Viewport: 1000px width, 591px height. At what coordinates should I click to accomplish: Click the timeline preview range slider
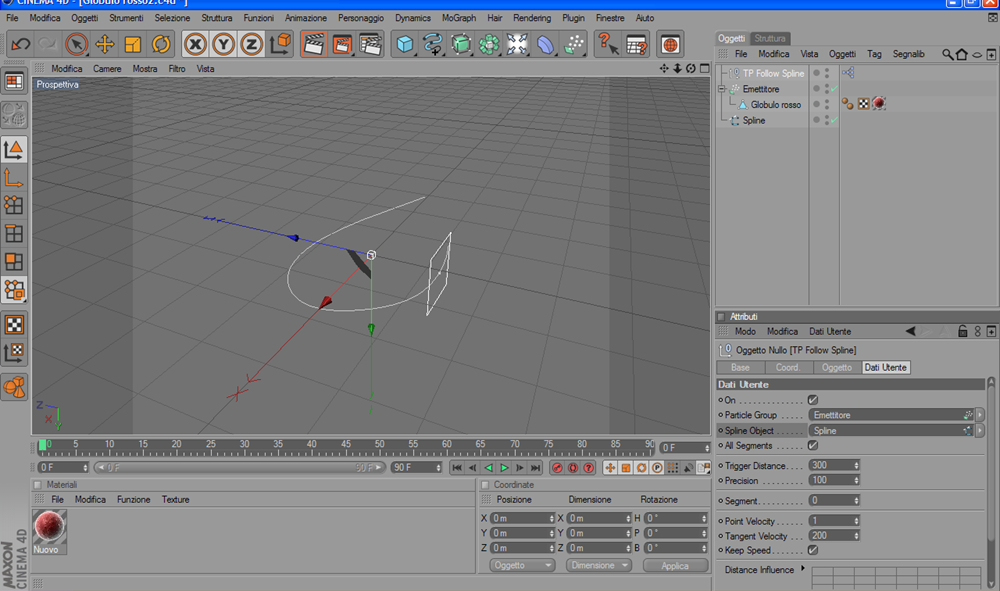point(240,468)
